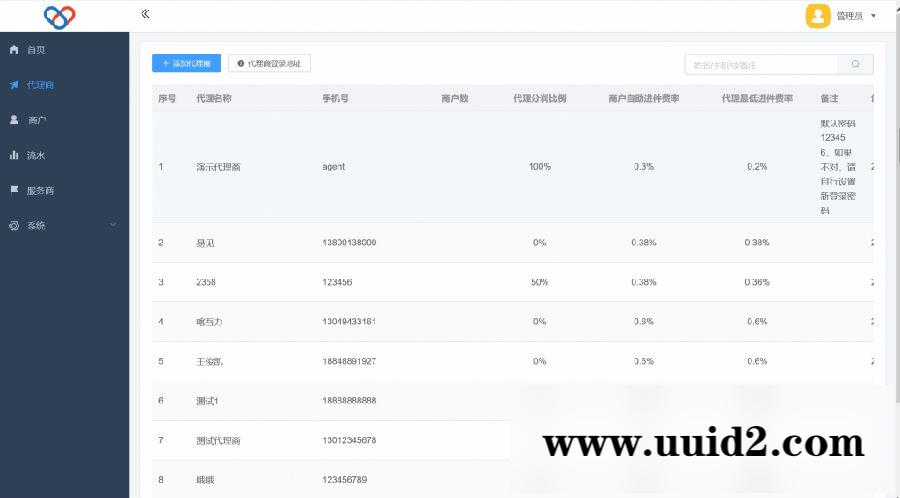Select the agent named 2358
This screenshot has height=498, width=900.
click(x=205, y=282)
